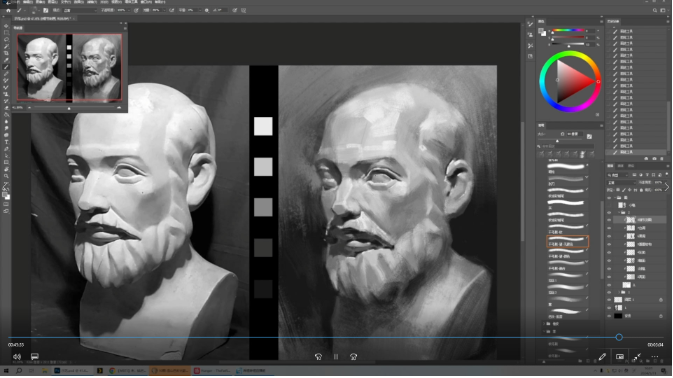The width and height of the screenshot is (673, 378).
Task: Click the Navigator preview thumbnail
Action: coord(70,68)
